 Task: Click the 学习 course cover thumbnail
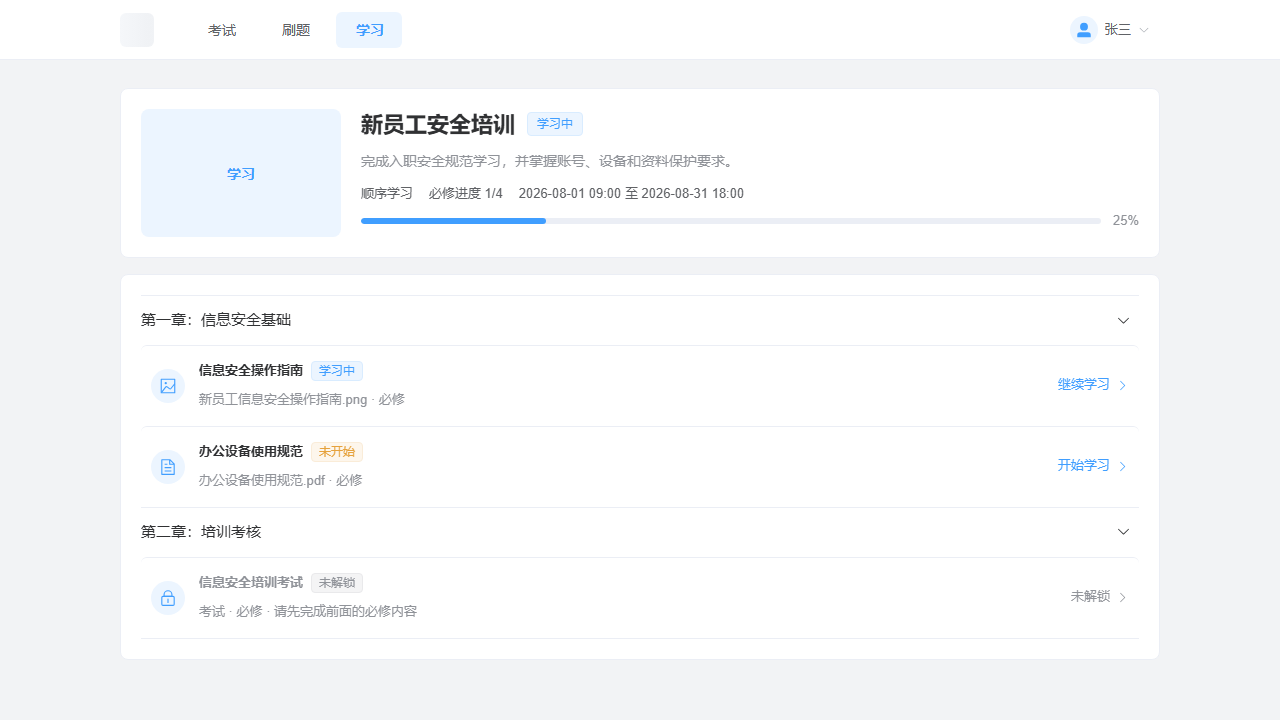click(241, 173)
